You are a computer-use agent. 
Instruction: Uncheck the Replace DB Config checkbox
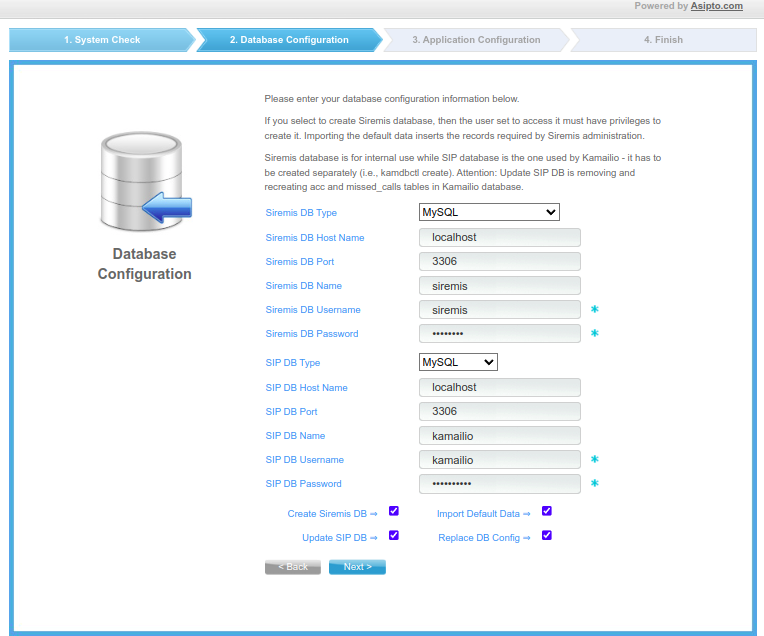[x=547, y=535]
